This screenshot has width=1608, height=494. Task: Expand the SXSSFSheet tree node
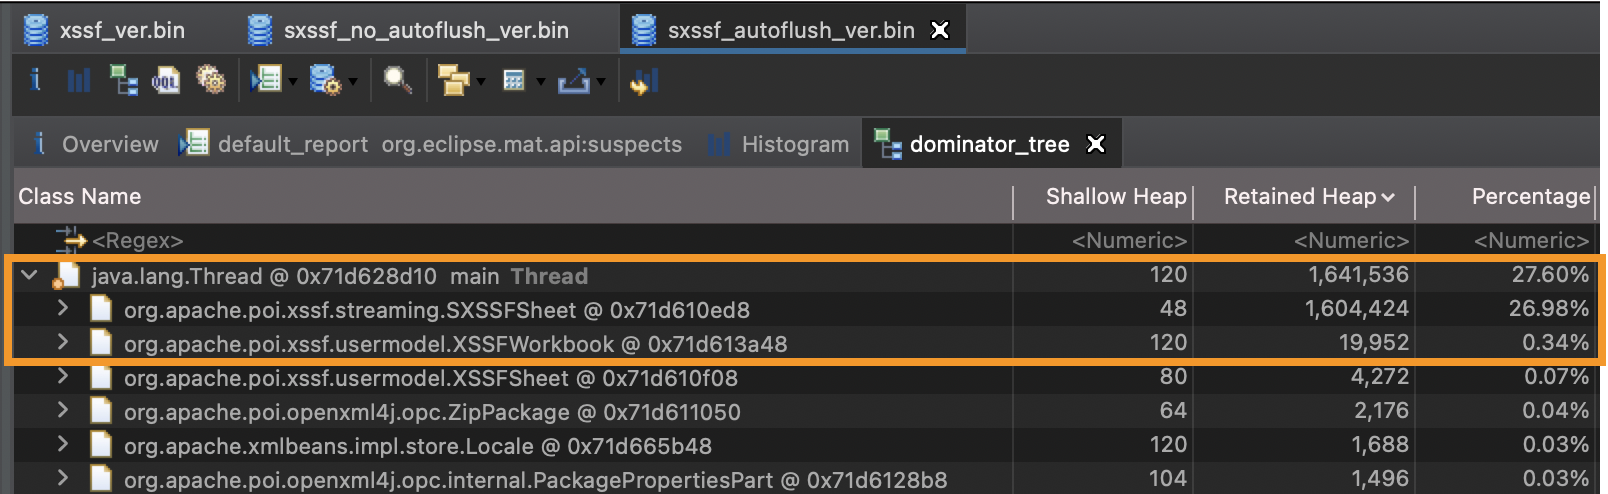(x=63, y=308)
